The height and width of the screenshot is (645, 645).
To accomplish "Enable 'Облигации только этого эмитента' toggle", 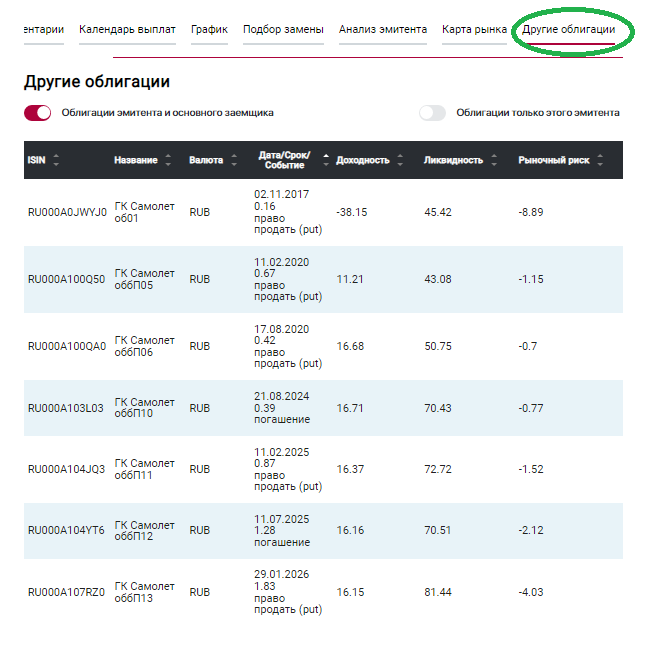I will (432, 113).
